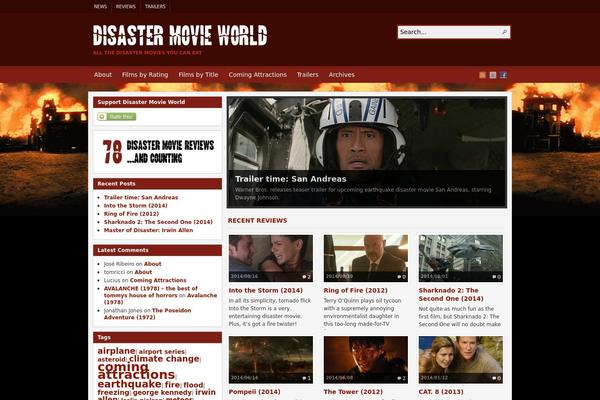Open Coming Attractions in main navigation
600x400 pixels.
pyautogui.click(x=258, y=75)
